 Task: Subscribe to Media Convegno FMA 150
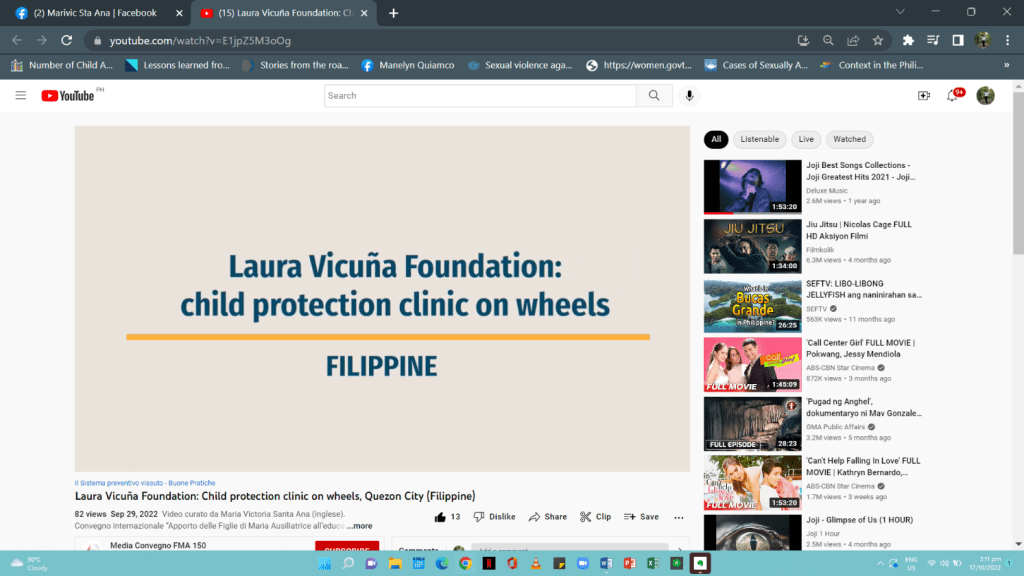click(346, 547)
